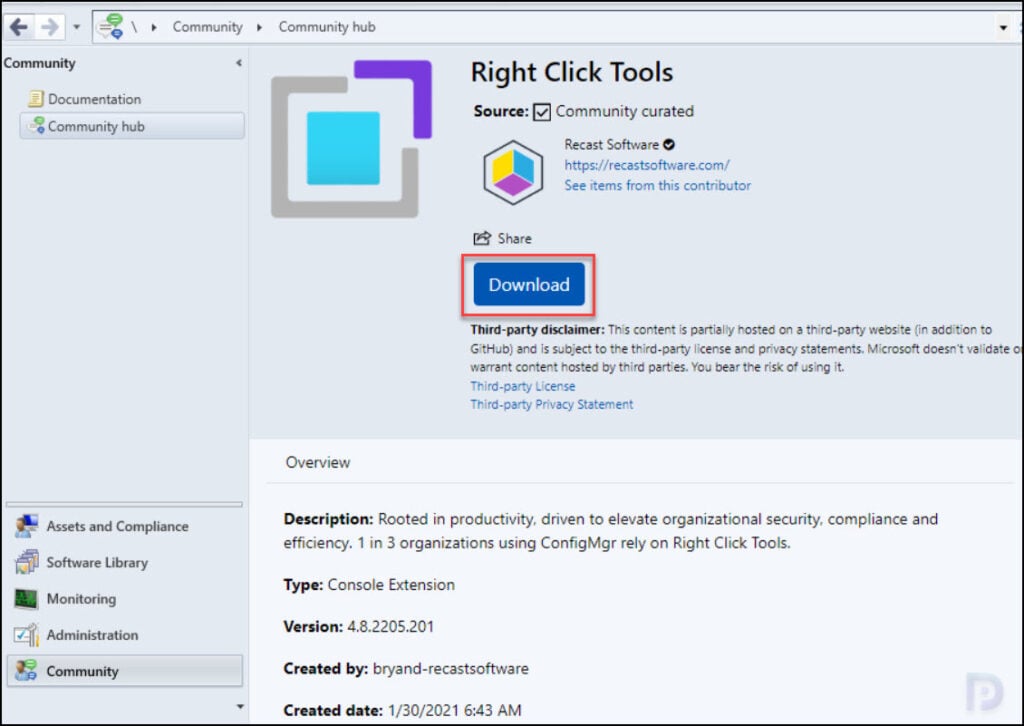Click the Type: Console Extension text

coord(369,585)
